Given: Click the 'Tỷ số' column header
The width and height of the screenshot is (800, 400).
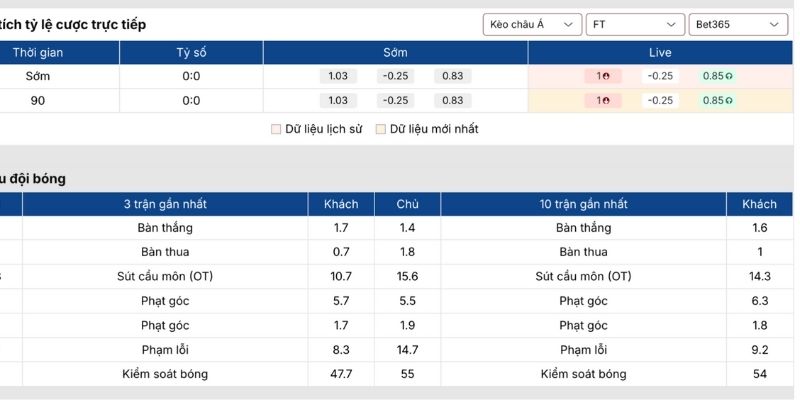Looking at the screenshot, I should [x=191, y=53].
